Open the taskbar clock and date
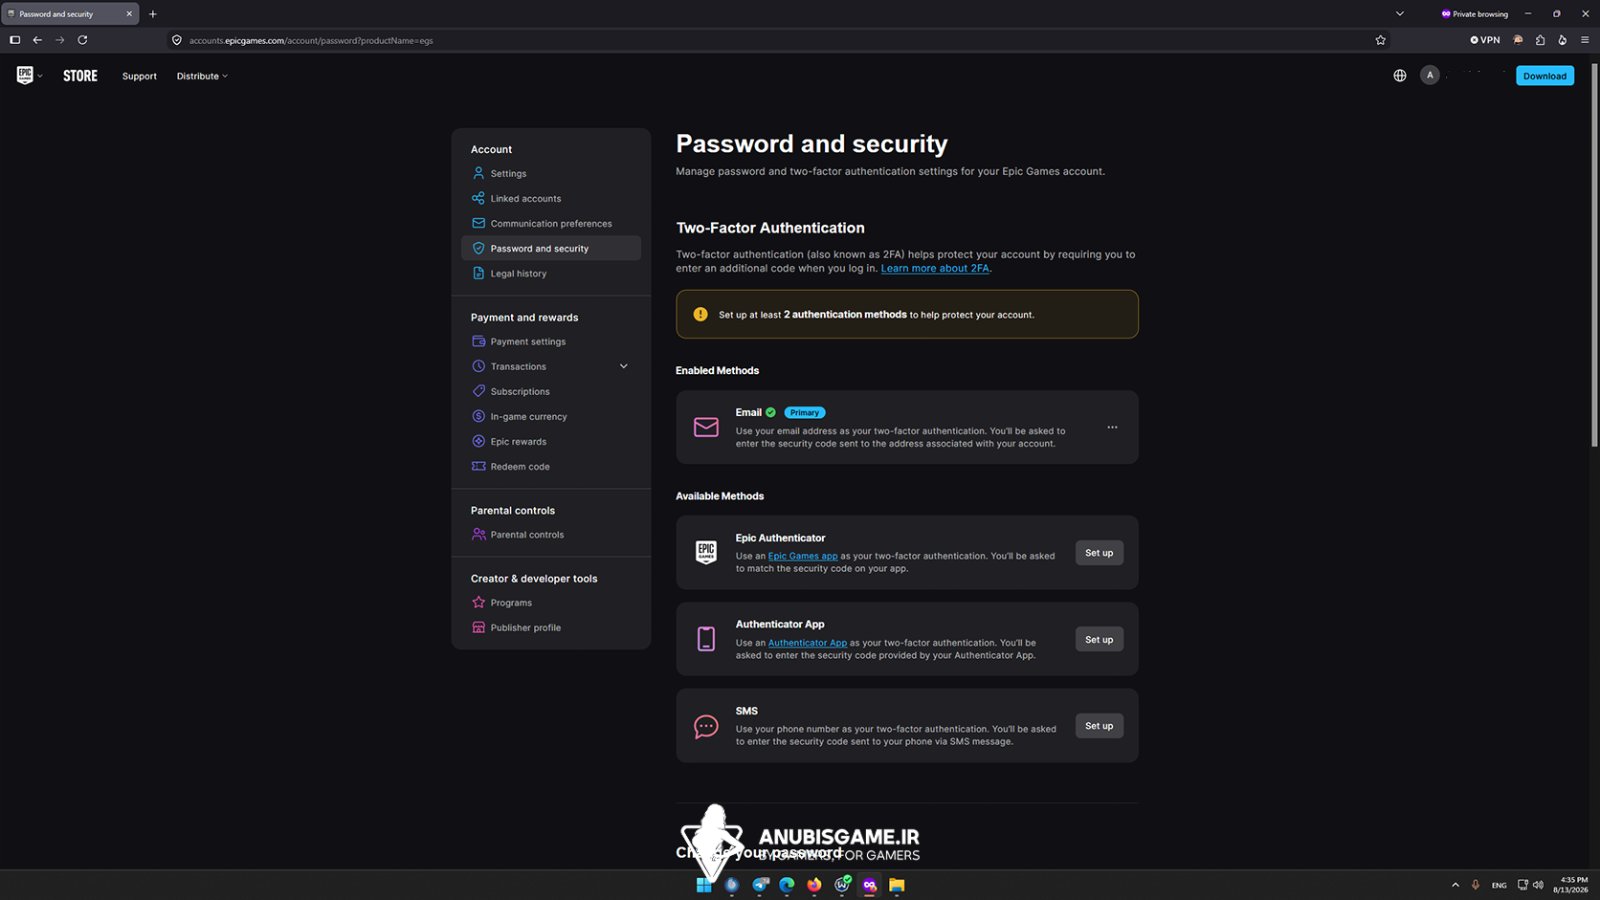This screenshot has height=900, width=1600. click(1570, 885)
